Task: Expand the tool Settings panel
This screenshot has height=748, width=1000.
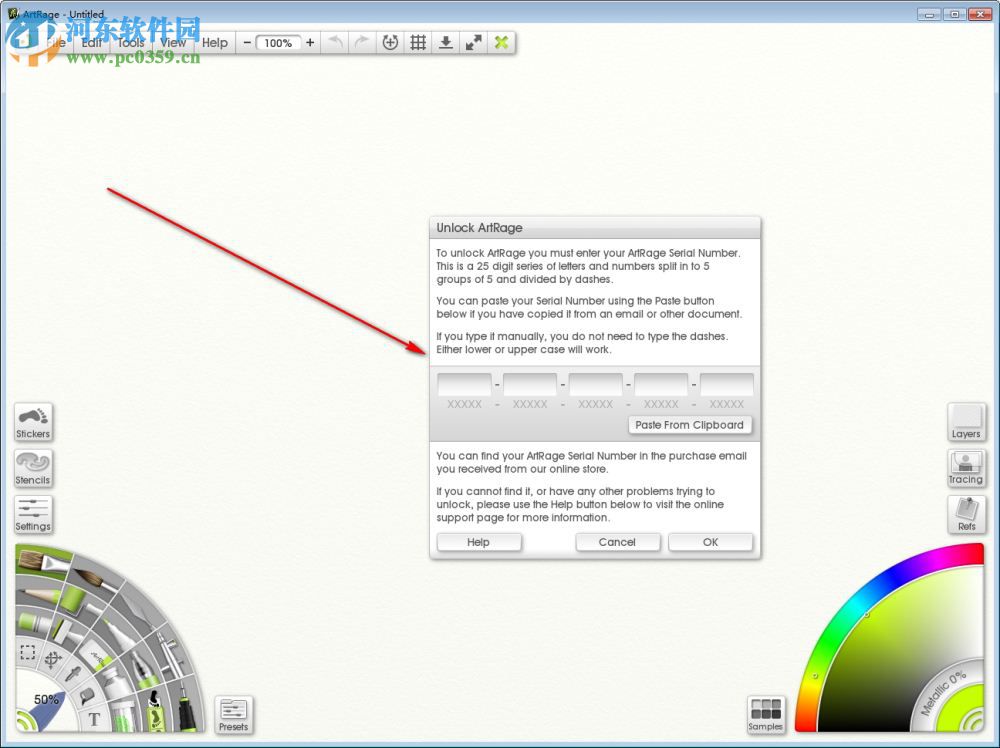Action: coord(33,514)
